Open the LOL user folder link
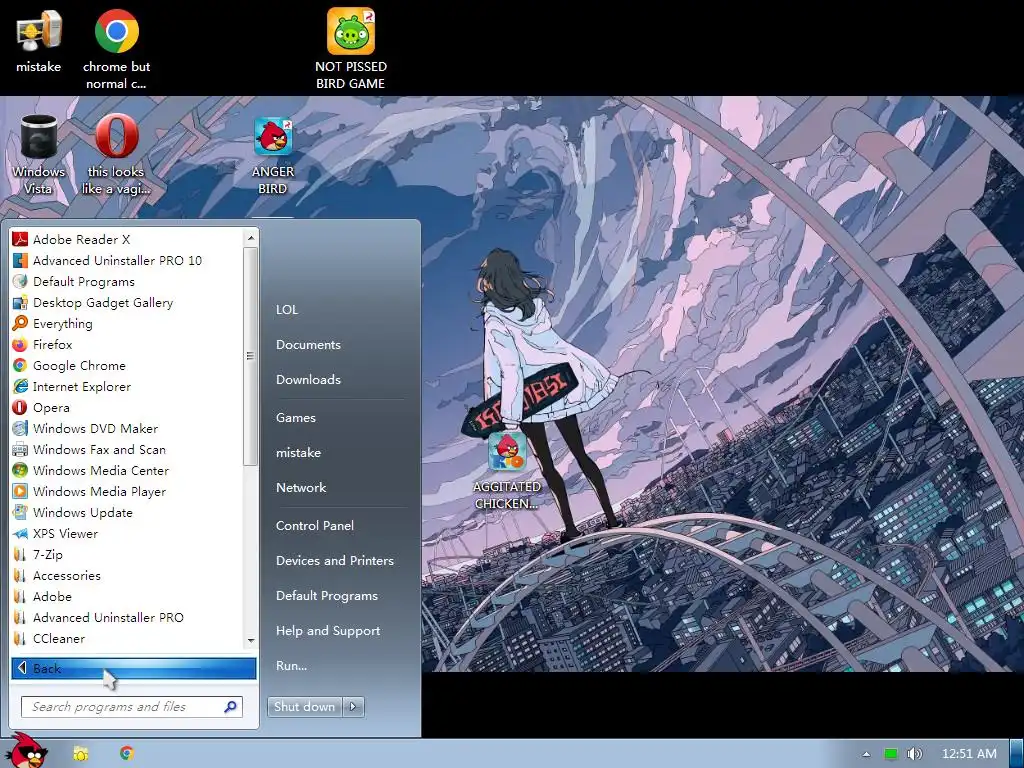This screenshot has width=1024, height=768. [x=287, y=310]
